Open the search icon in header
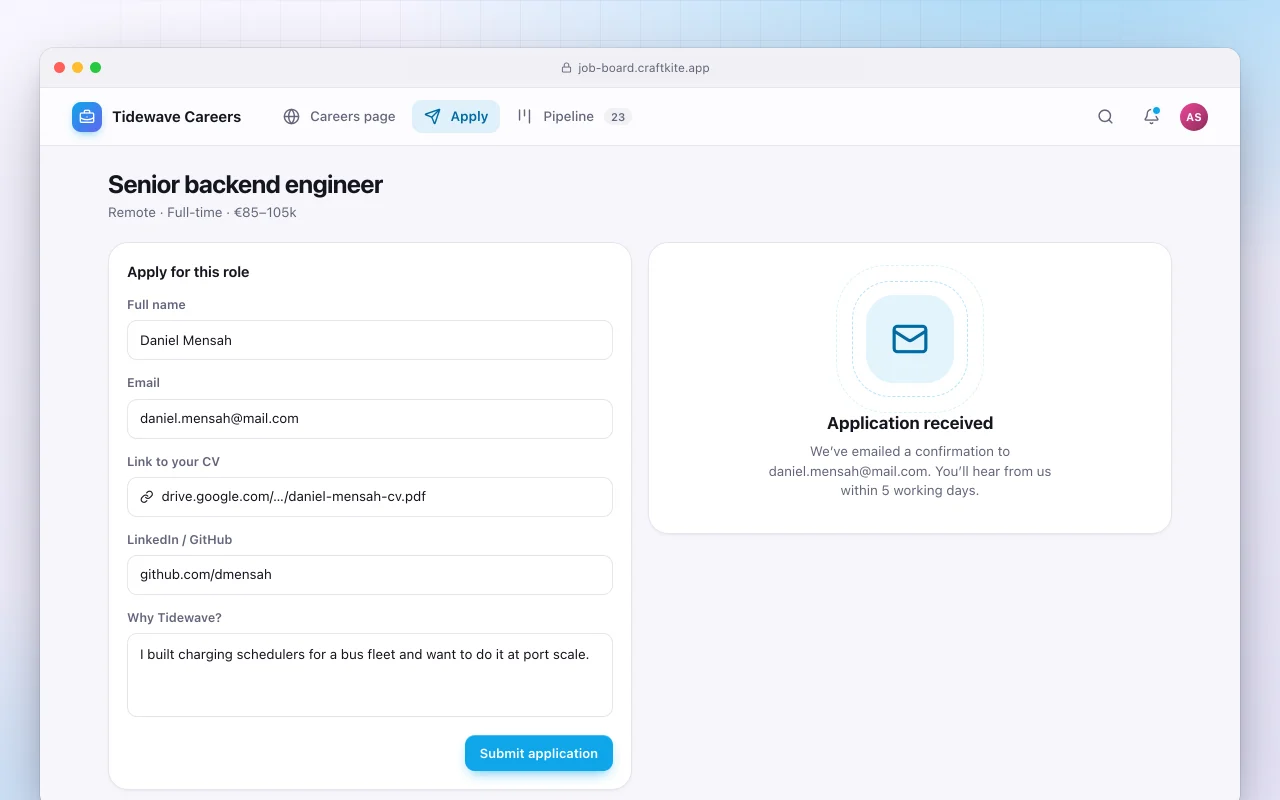Image resolution: width=1280 pixels, height=800 pixels. (1105, 117)
